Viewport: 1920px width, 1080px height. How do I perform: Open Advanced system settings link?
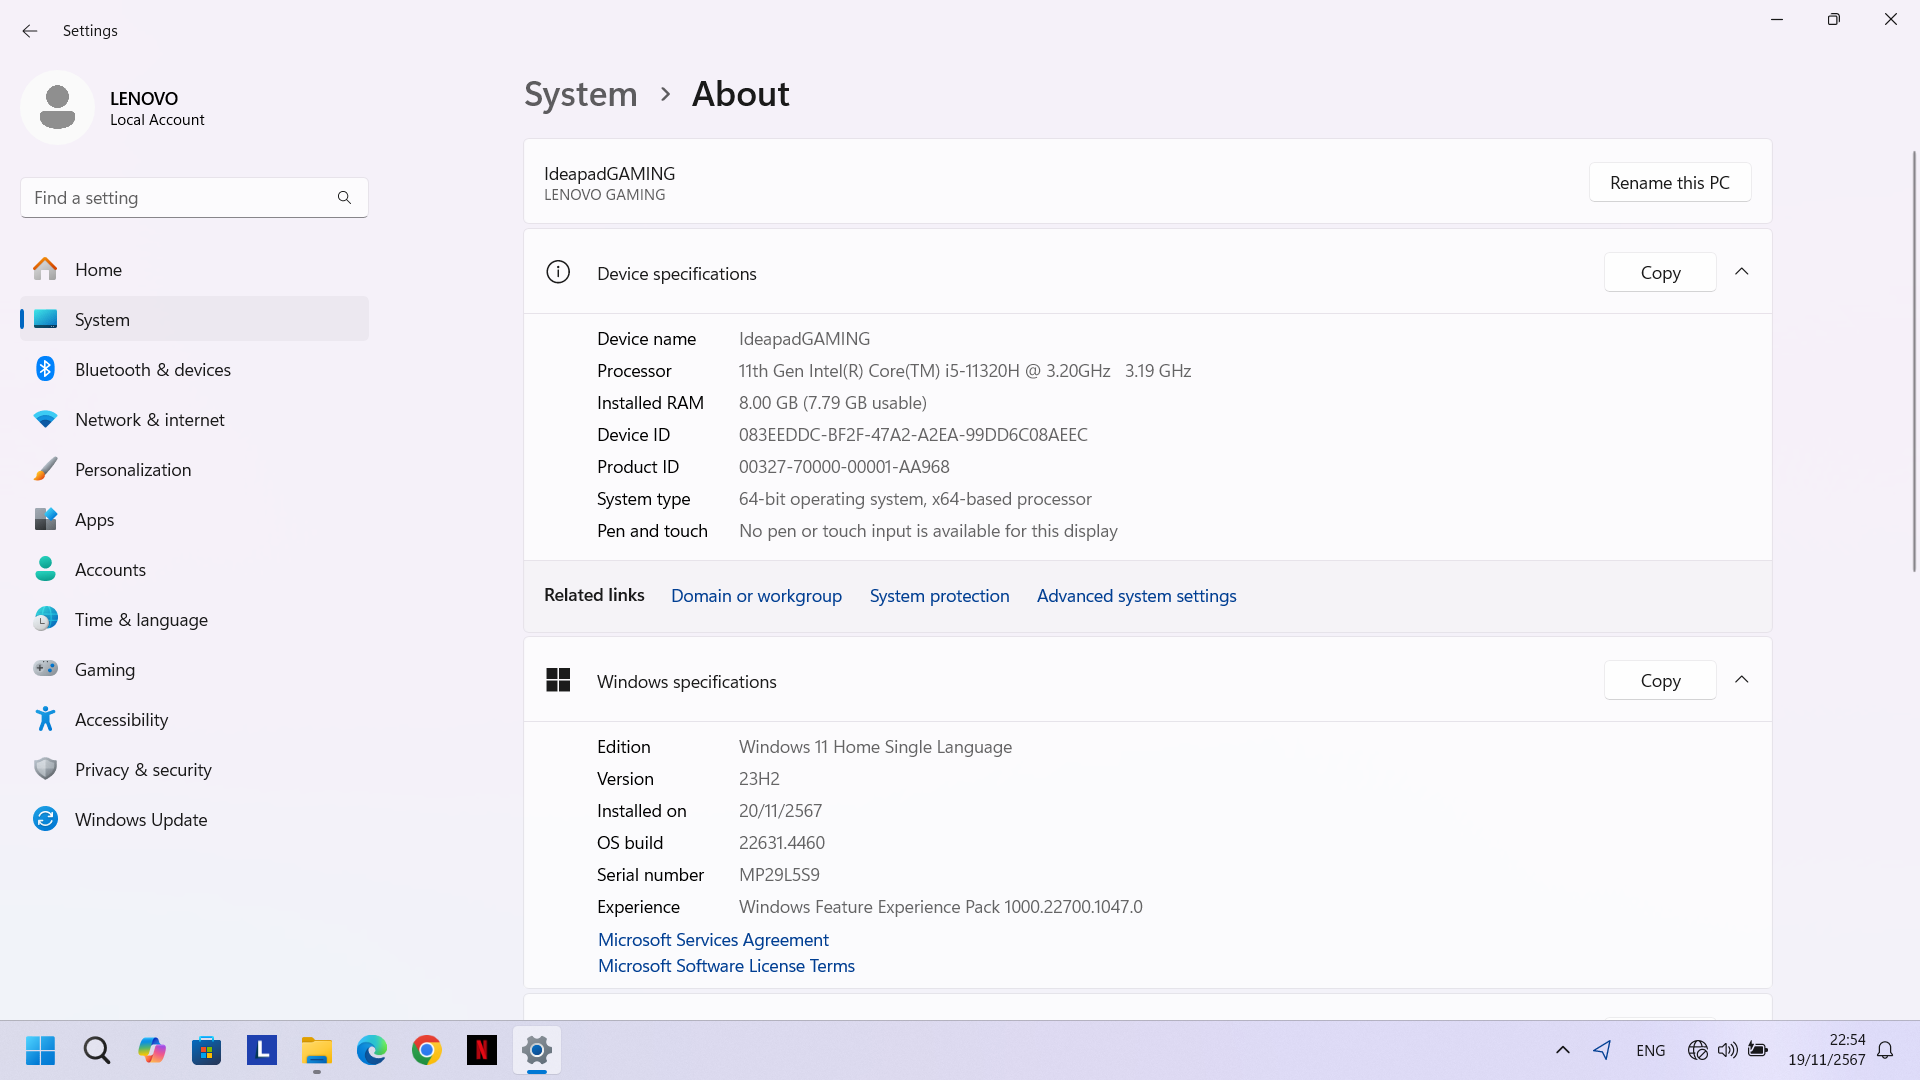(x=1136, y=596)
